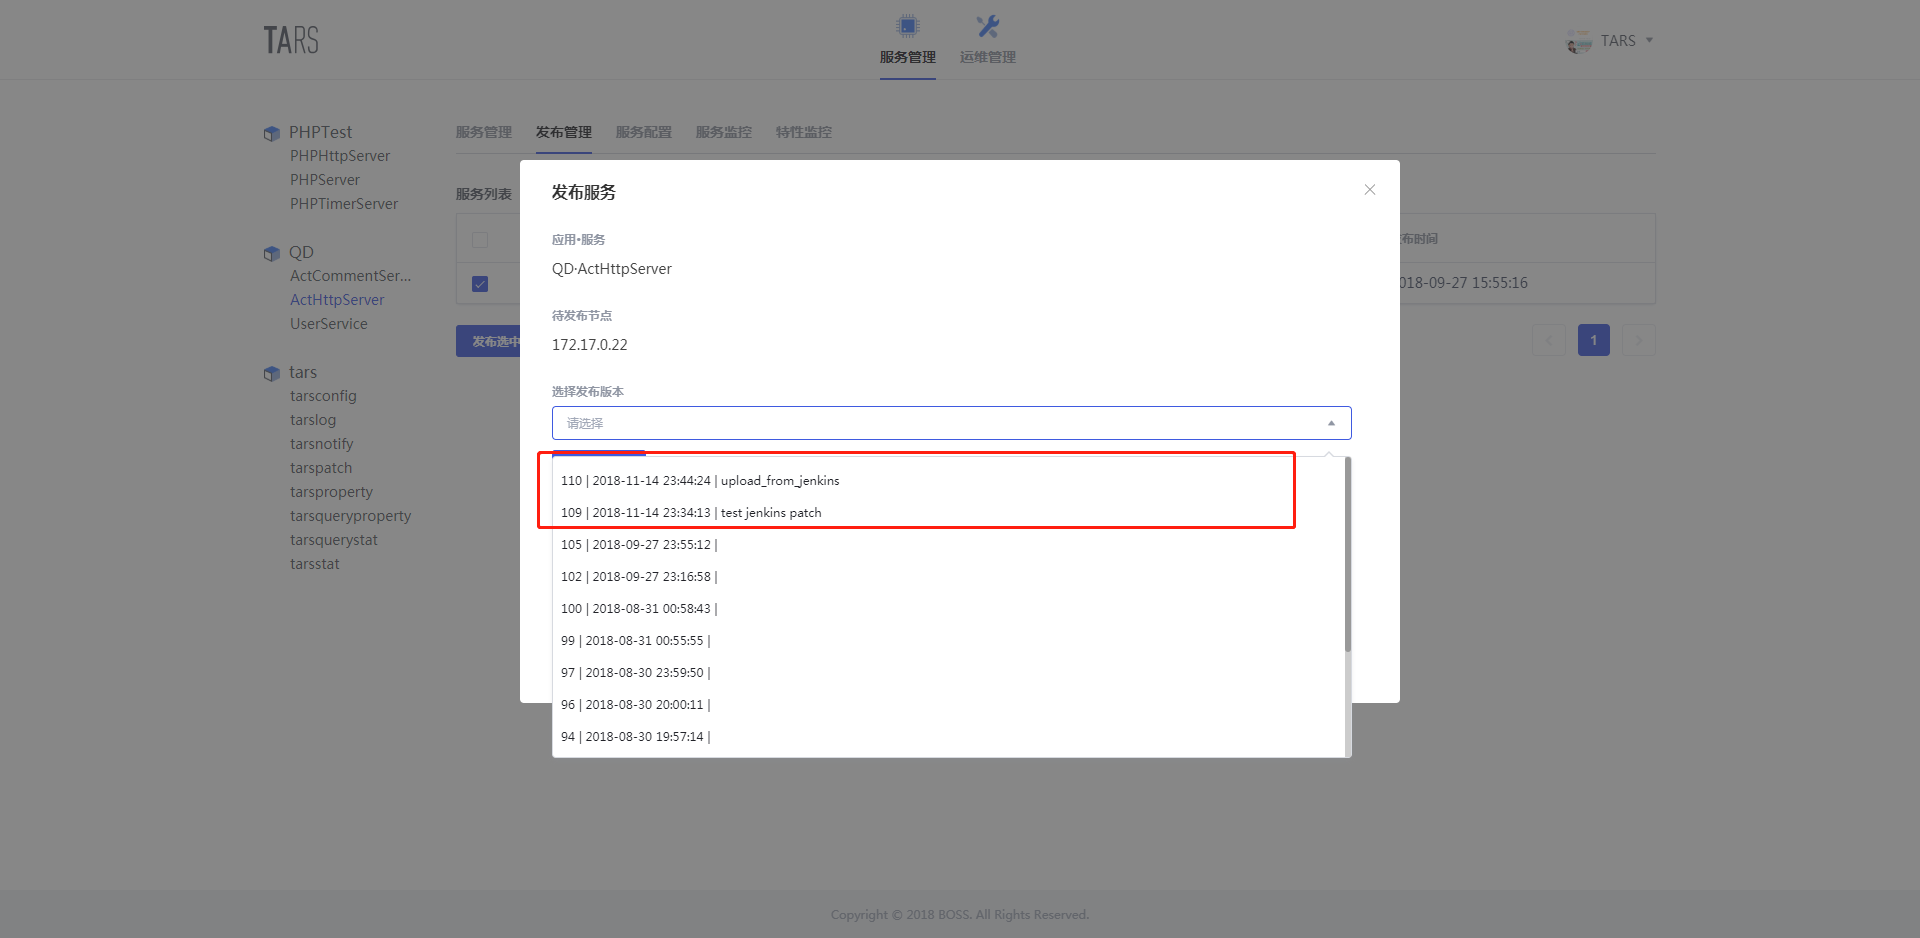
Task: Switch to the 服务监控 tab
Action: tap(723, 132)
